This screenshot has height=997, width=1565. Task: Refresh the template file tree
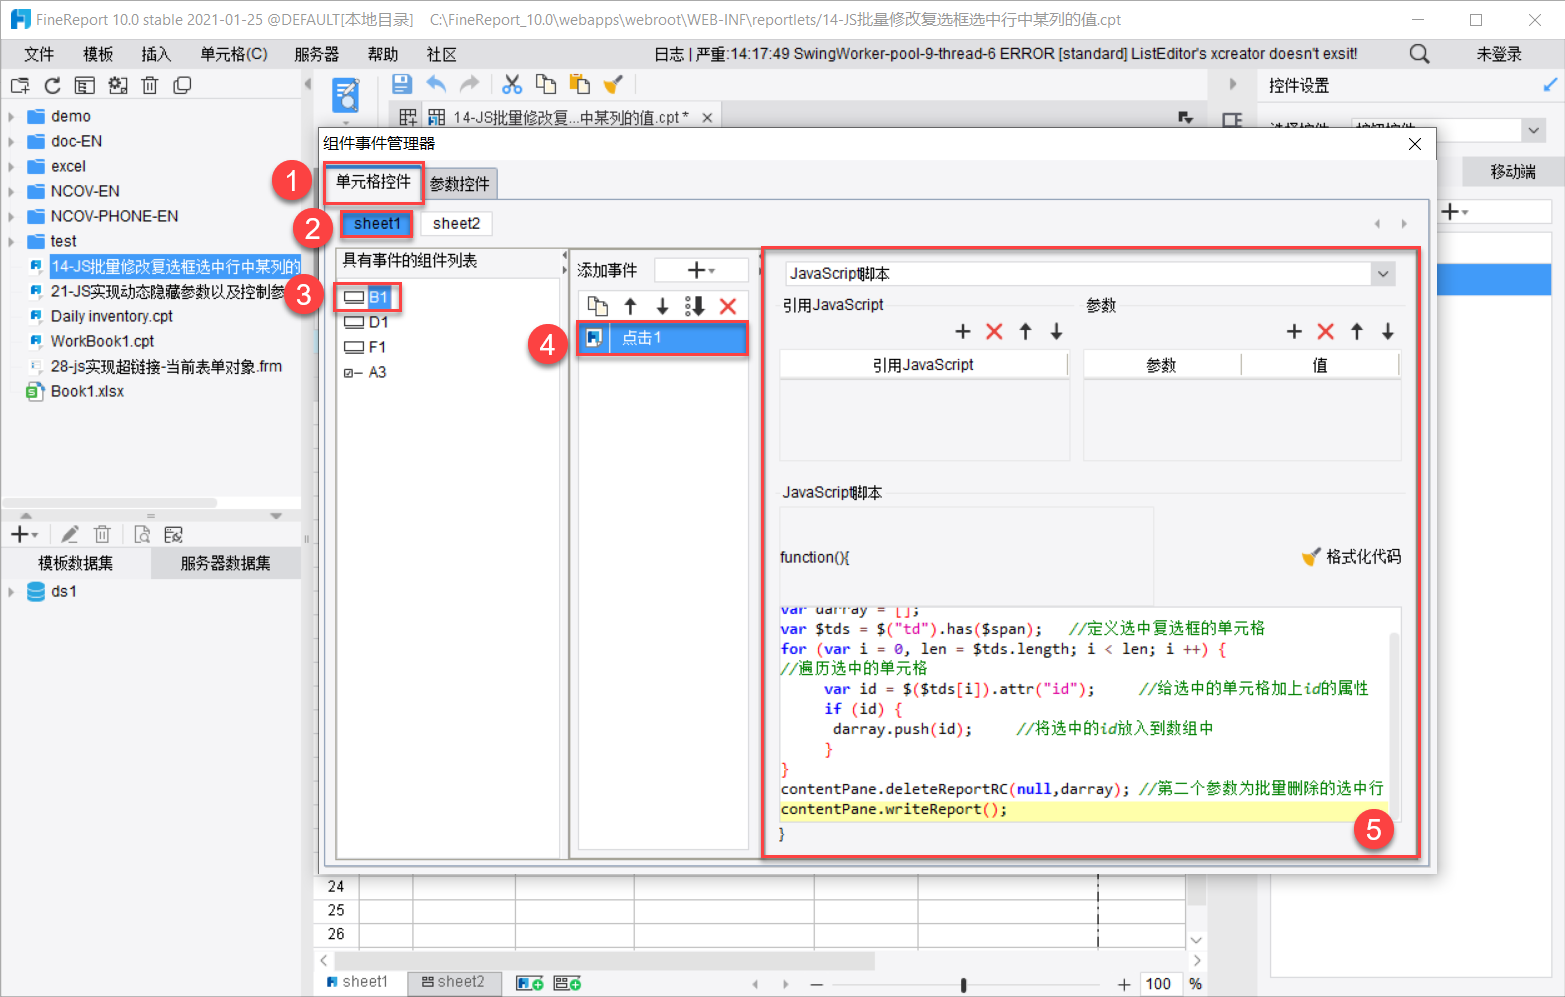[x=52, y=86]
